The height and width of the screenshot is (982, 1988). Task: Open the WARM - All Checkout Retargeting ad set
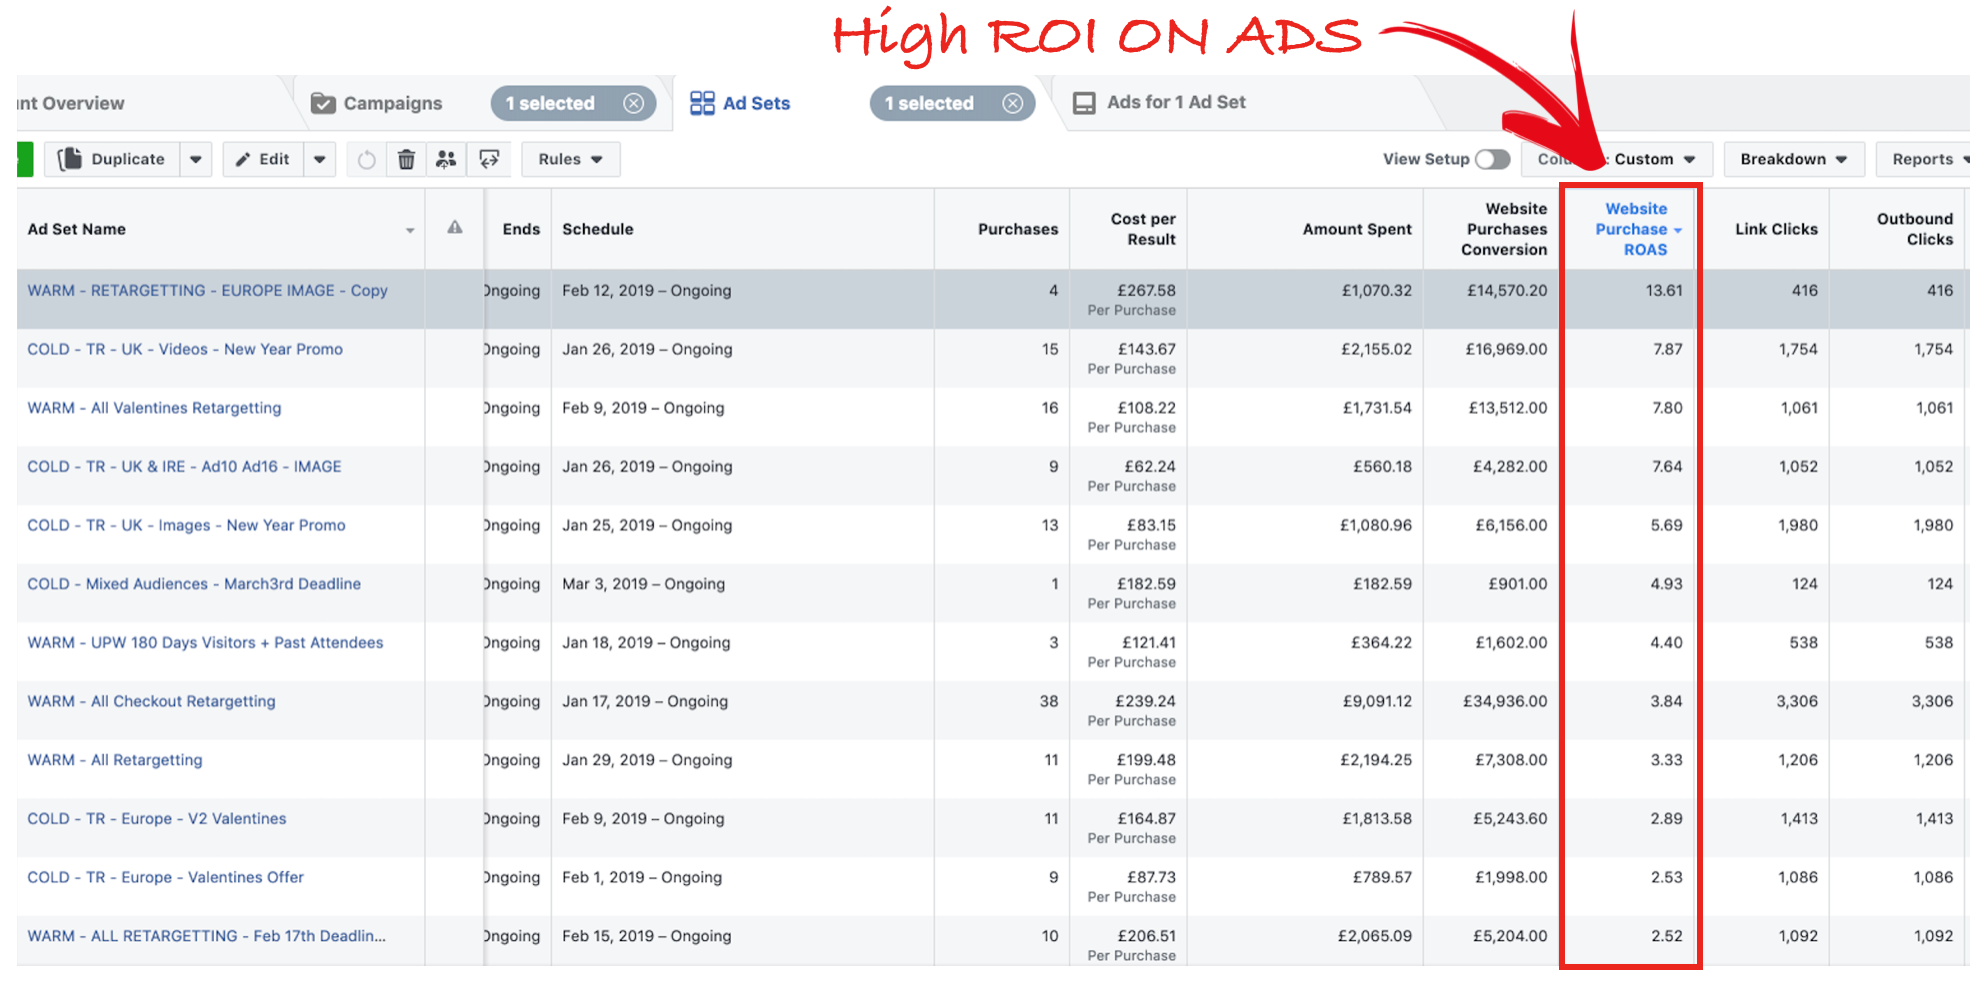[x=151, y=701]
